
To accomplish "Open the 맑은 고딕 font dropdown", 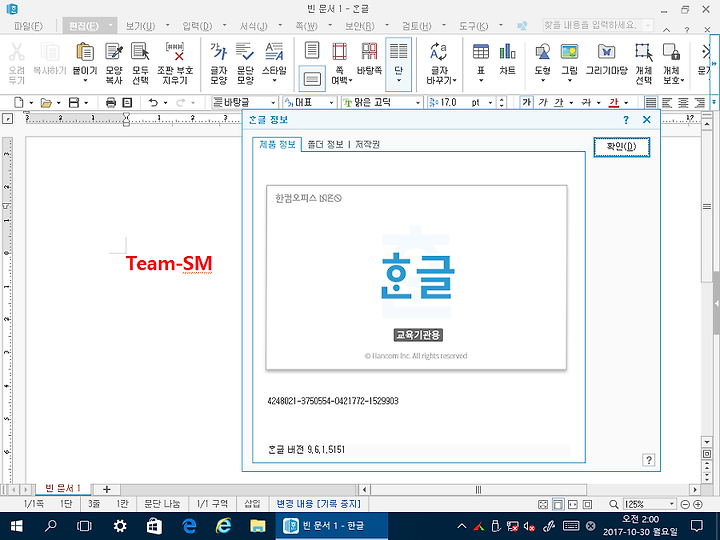I will tap(418, 103).
